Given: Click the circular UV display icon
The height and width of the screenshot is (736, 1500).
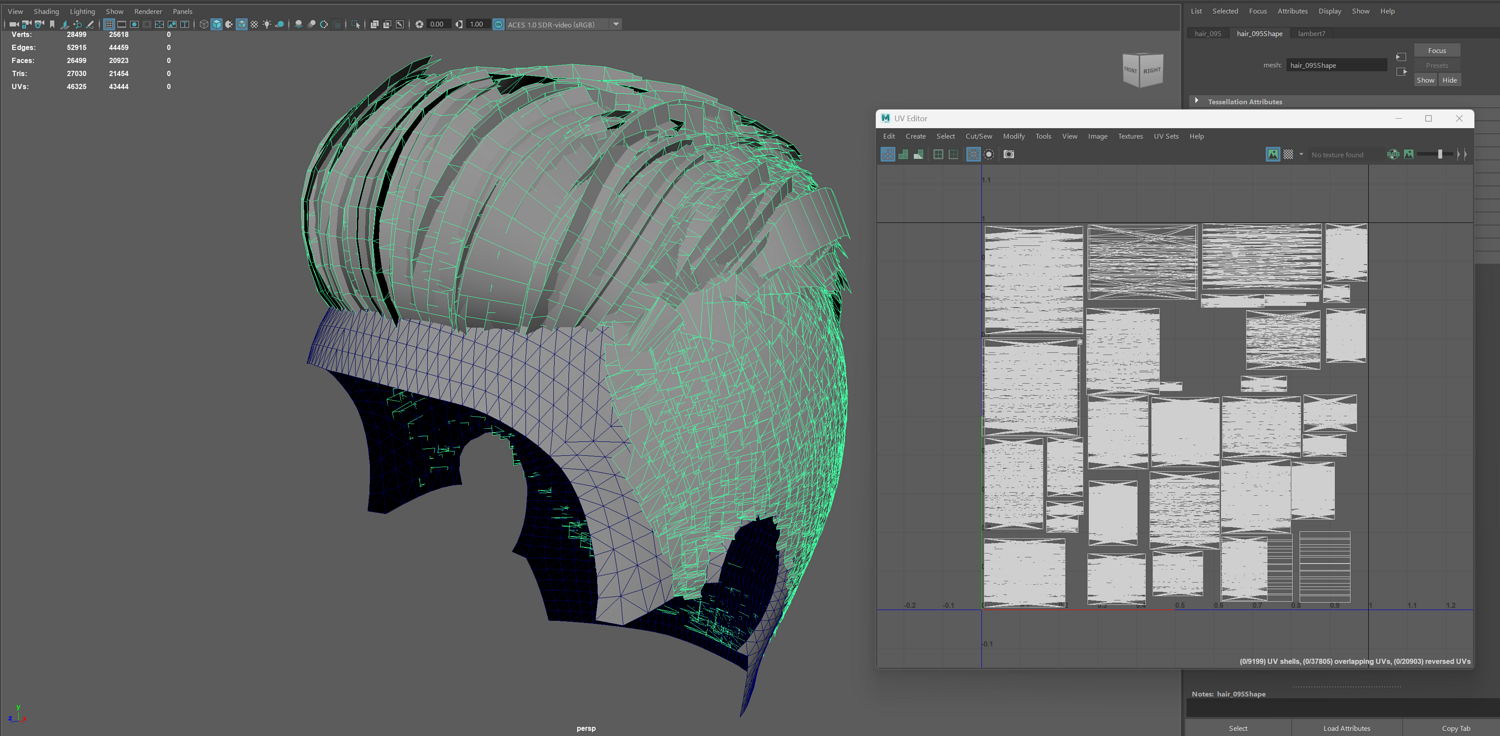Looking at the screenshot, I should (989, 154).
